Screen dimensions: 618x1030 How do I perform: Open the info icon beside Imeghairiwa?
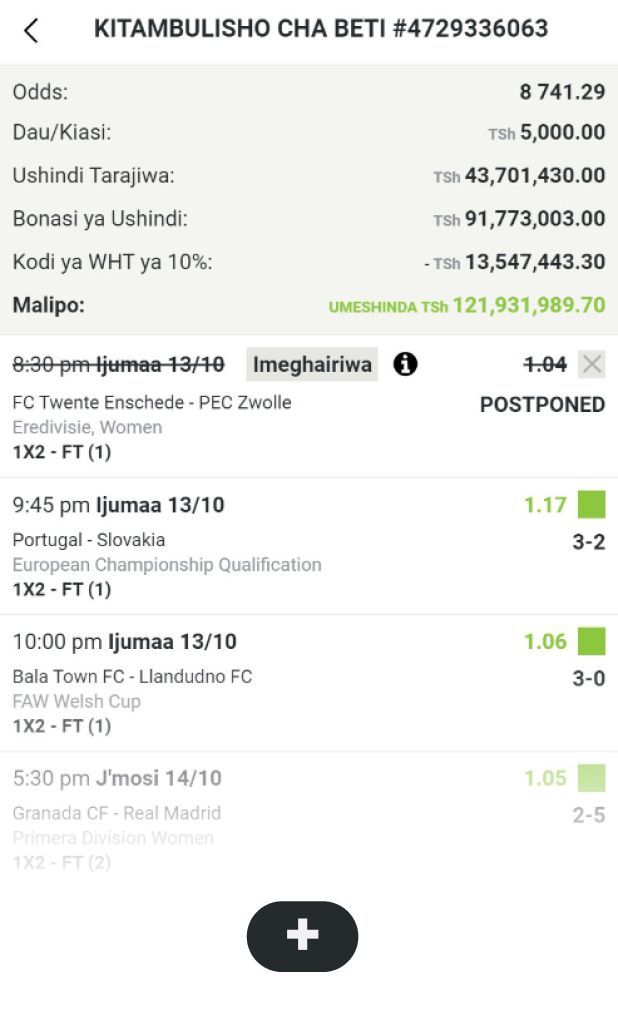pyautogui.click(x=405, y=365)
